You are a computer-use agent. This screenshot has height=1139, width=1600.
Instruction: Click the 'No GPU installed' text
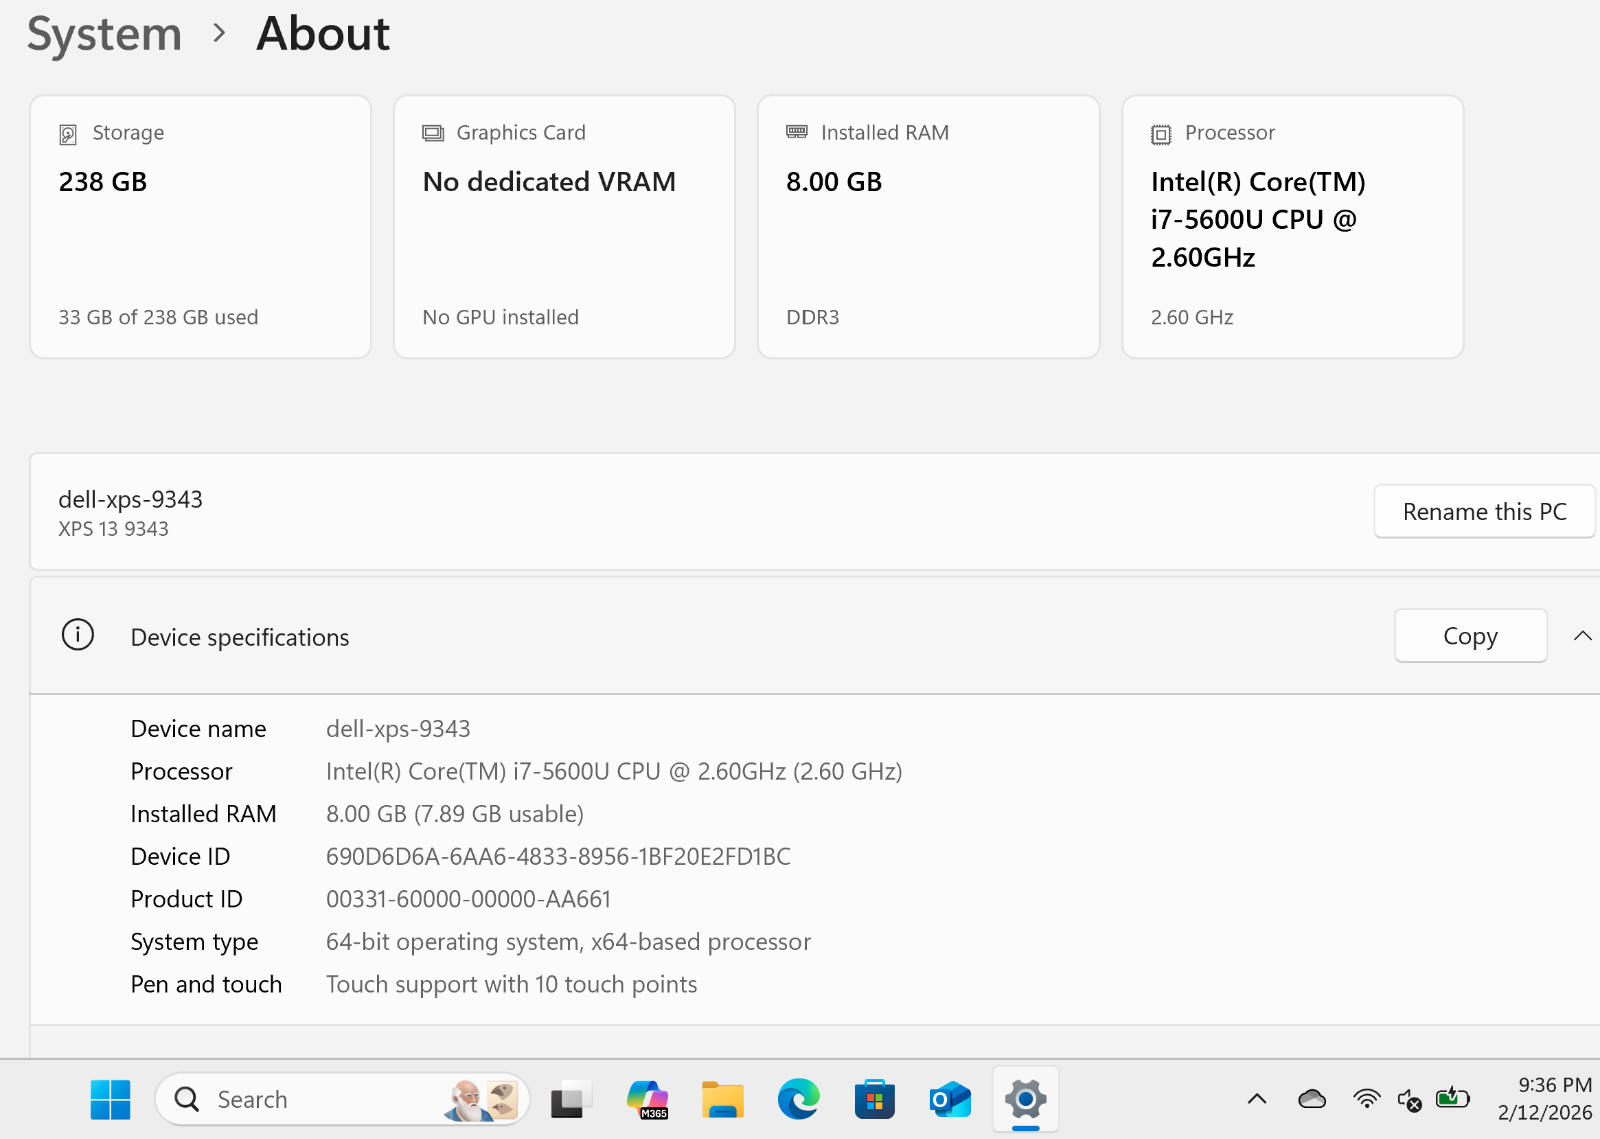(501, 317)
